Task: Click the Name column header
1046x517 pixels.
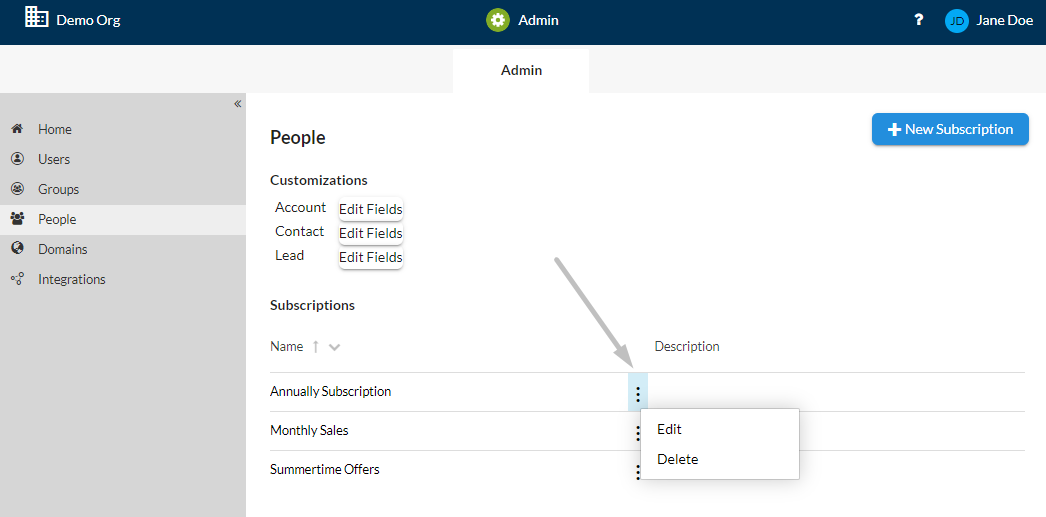Action: point(287,347)
